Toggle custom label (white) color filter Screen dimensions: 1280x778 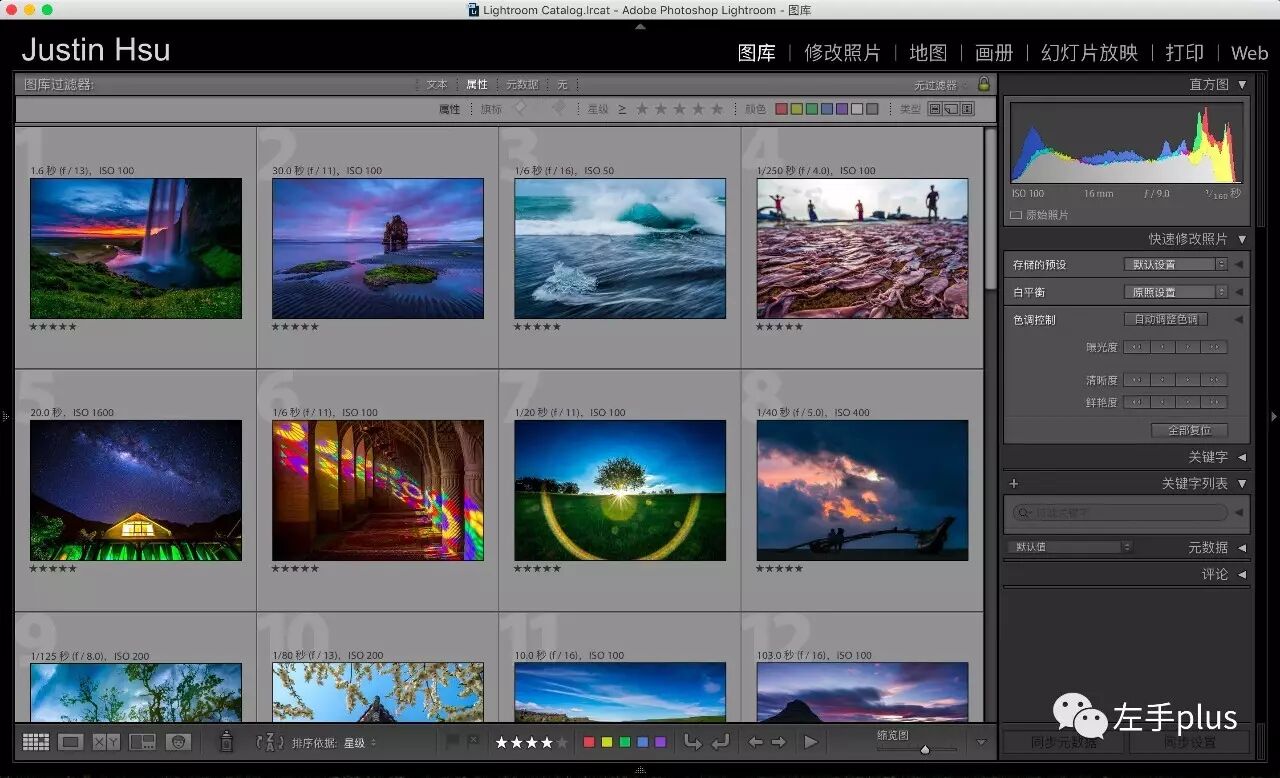[856, 109]
